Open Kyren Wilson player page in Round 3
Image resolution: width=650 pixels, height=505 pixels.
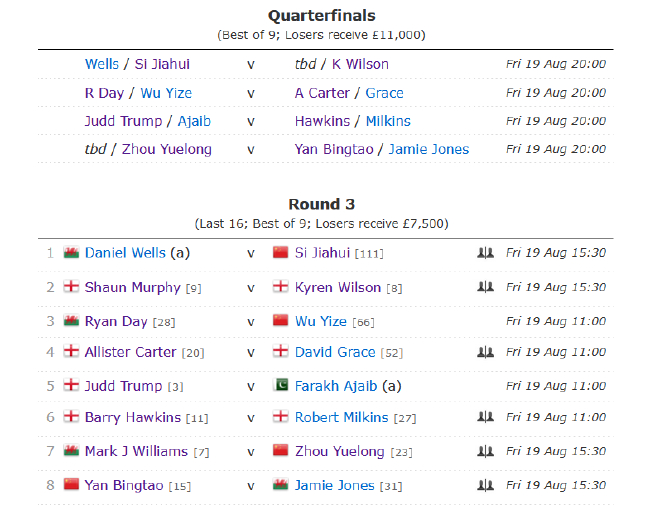(337, 287)
